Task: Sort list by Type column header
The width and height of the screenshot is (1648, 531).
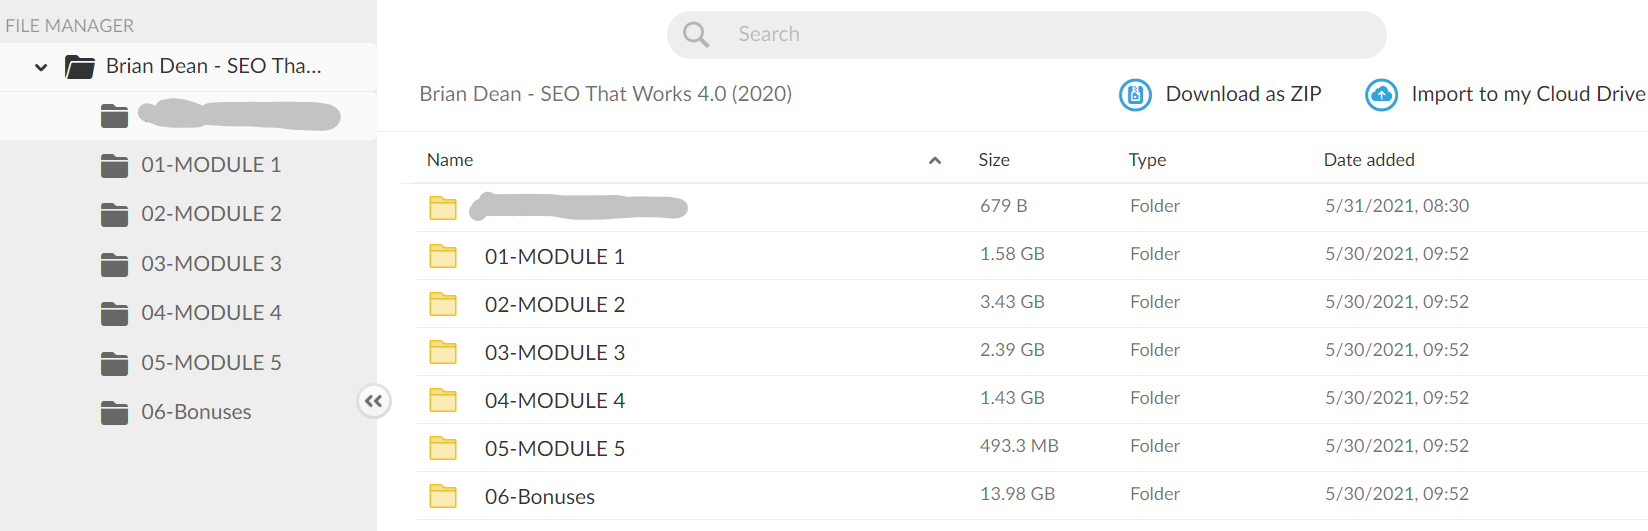Action: 1147,160
